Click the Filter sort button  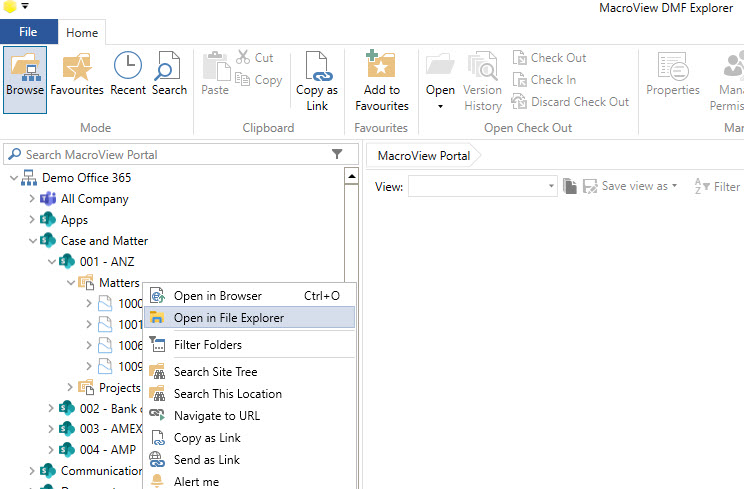coord(716,186)
